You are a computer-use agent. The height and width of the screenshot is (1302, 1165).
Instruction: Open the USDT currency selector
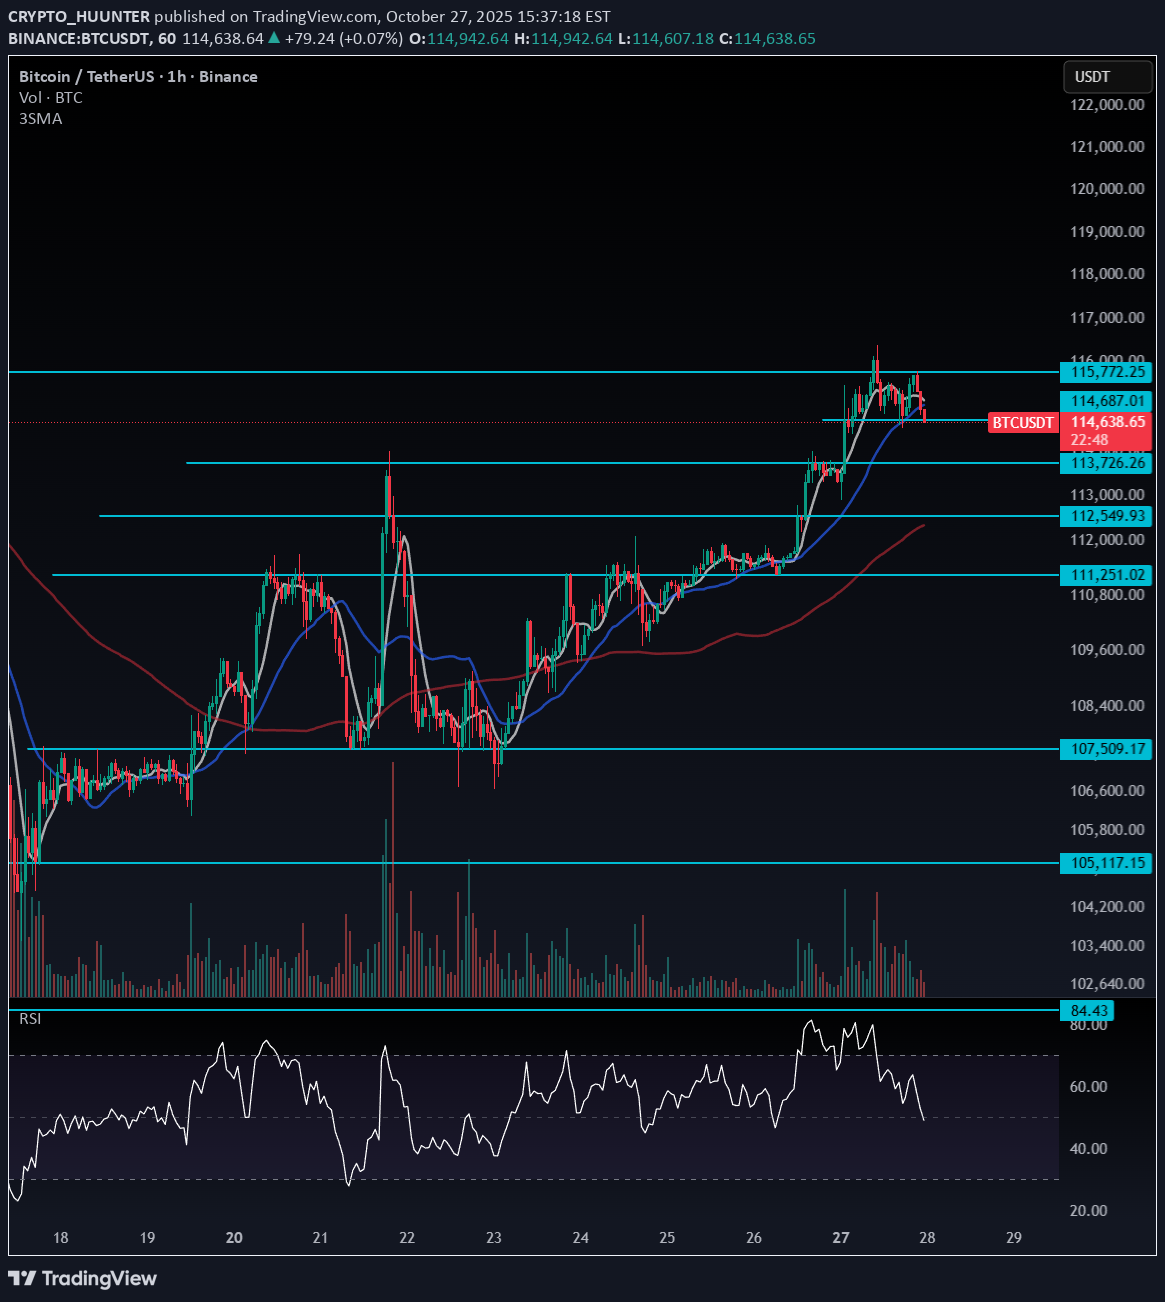(x=1092, y=76)
